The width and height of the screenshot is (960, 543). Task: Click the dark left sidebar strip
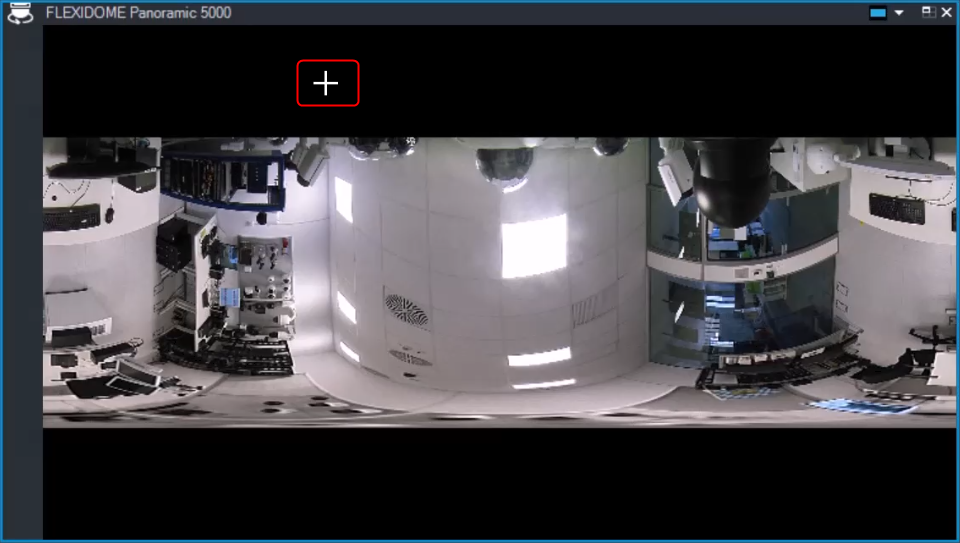(22, 280)
